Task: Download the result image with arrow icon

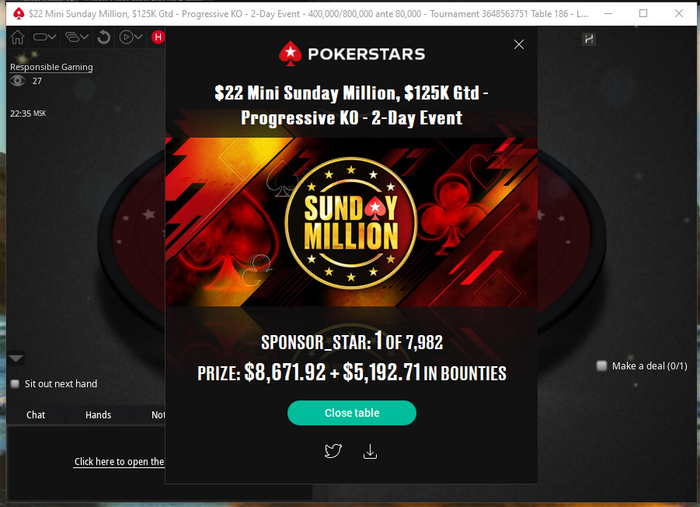Action: 370,451
